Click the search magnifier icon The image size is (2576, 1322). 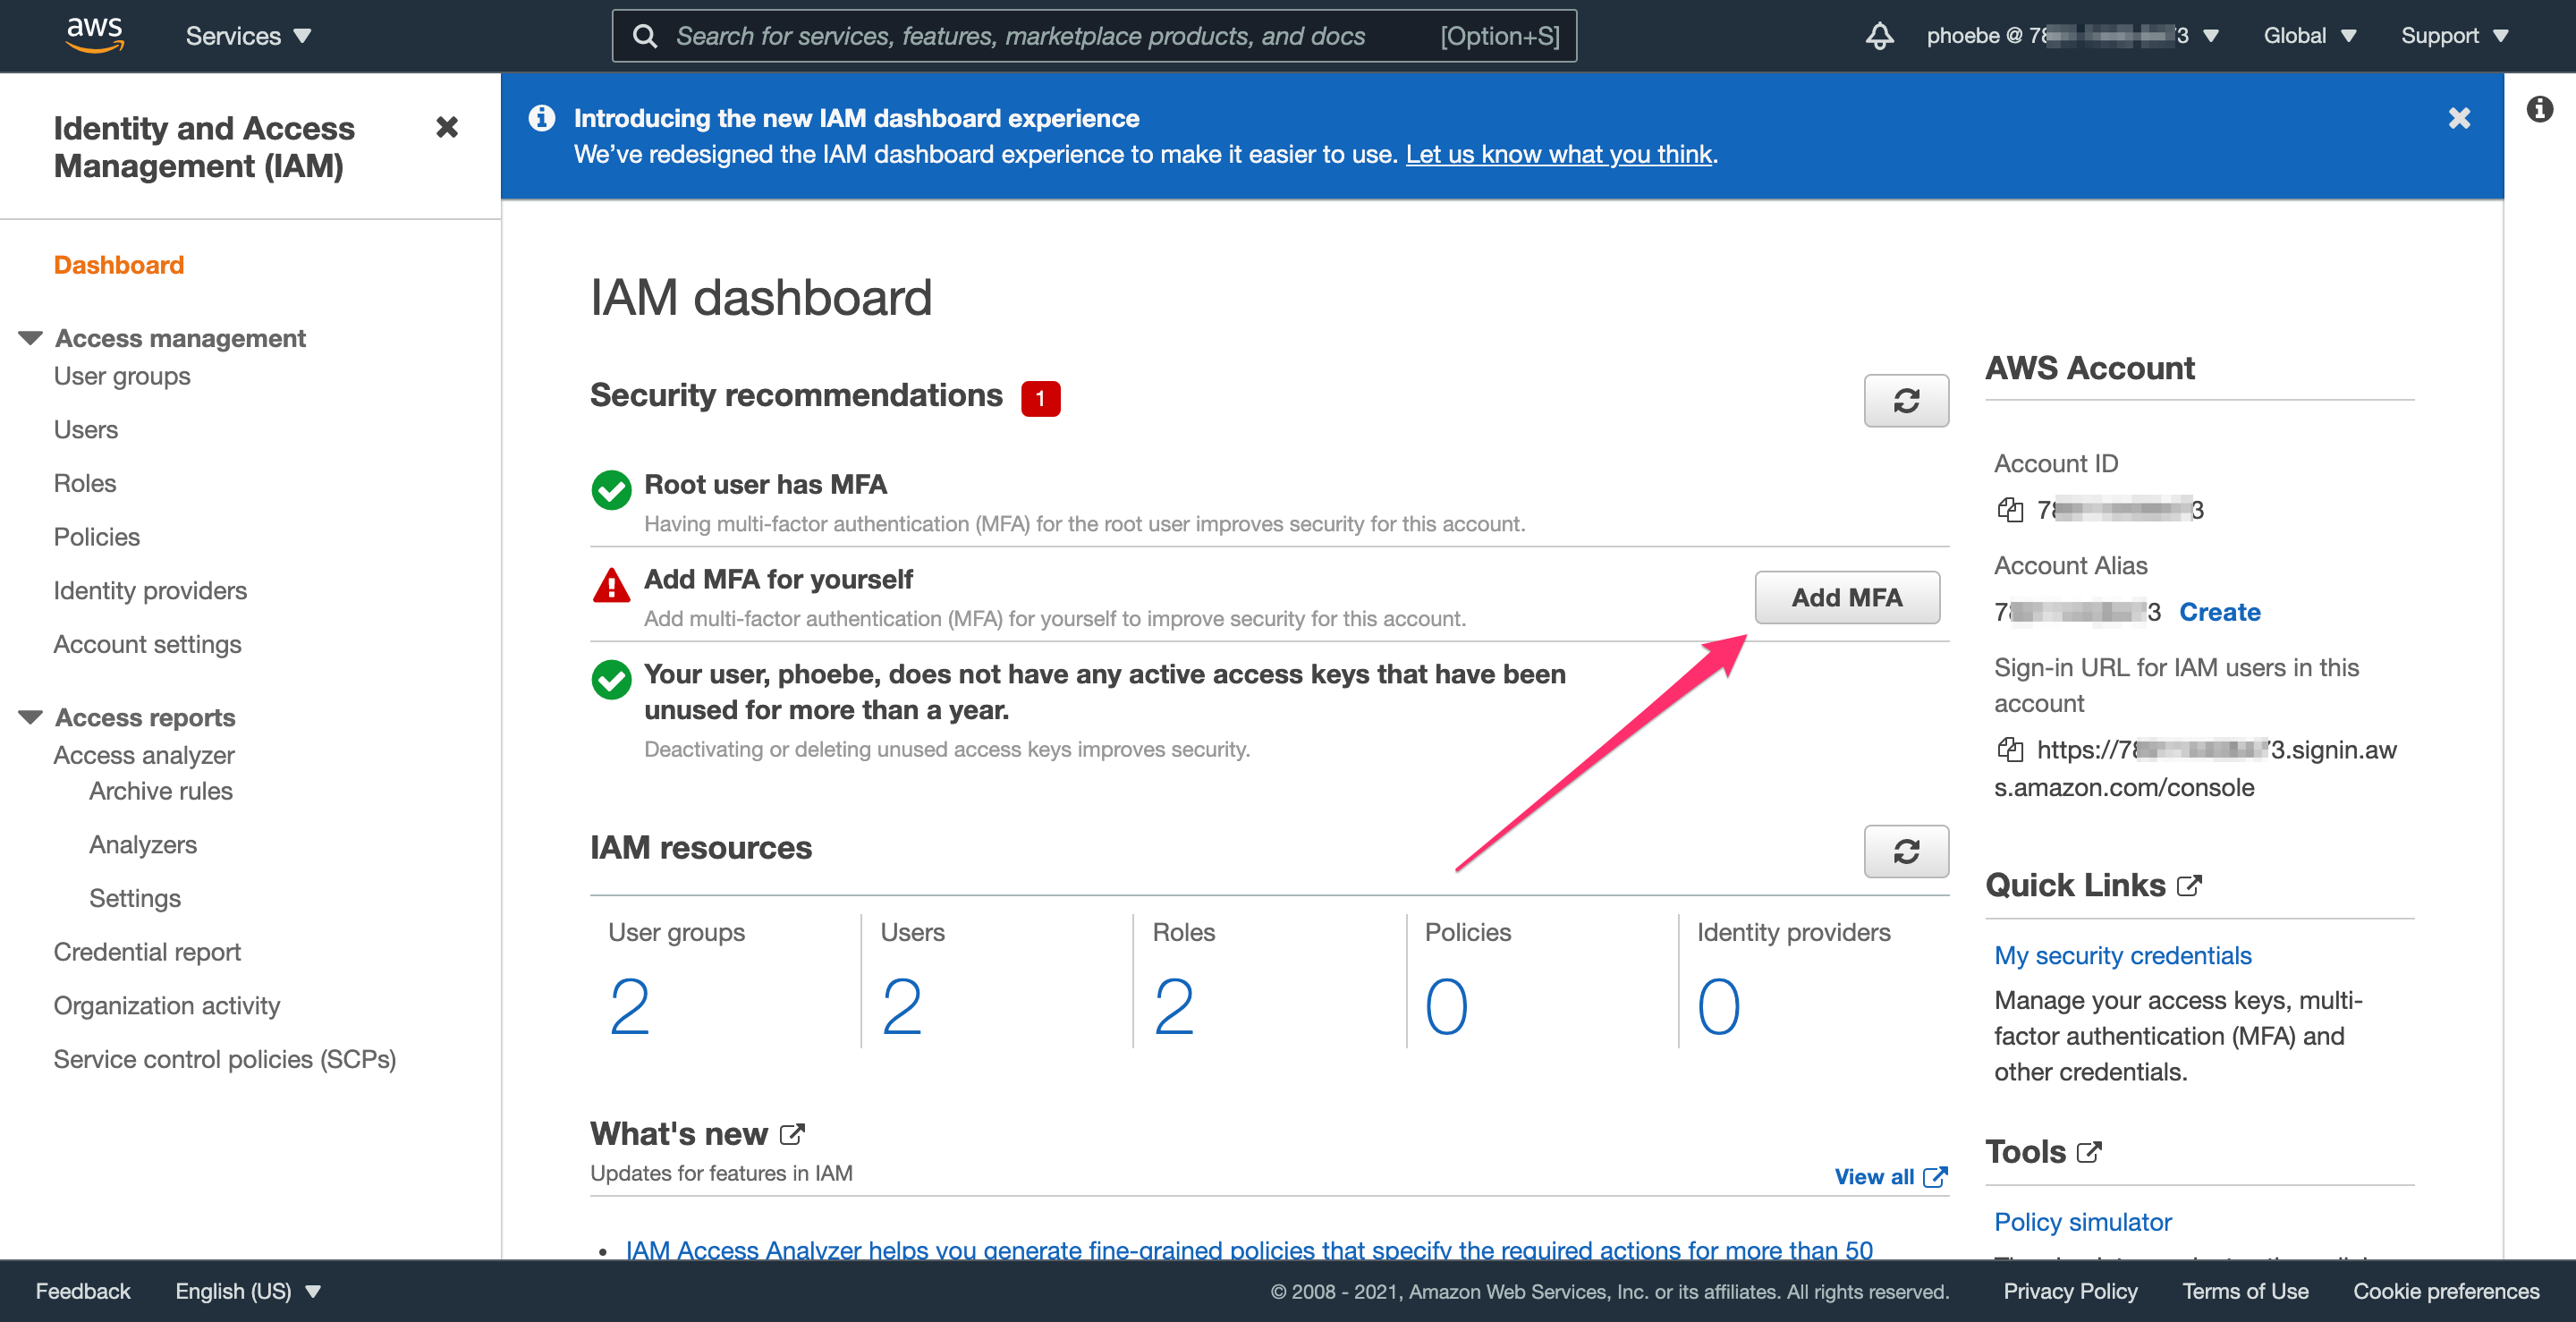(645, 36)
